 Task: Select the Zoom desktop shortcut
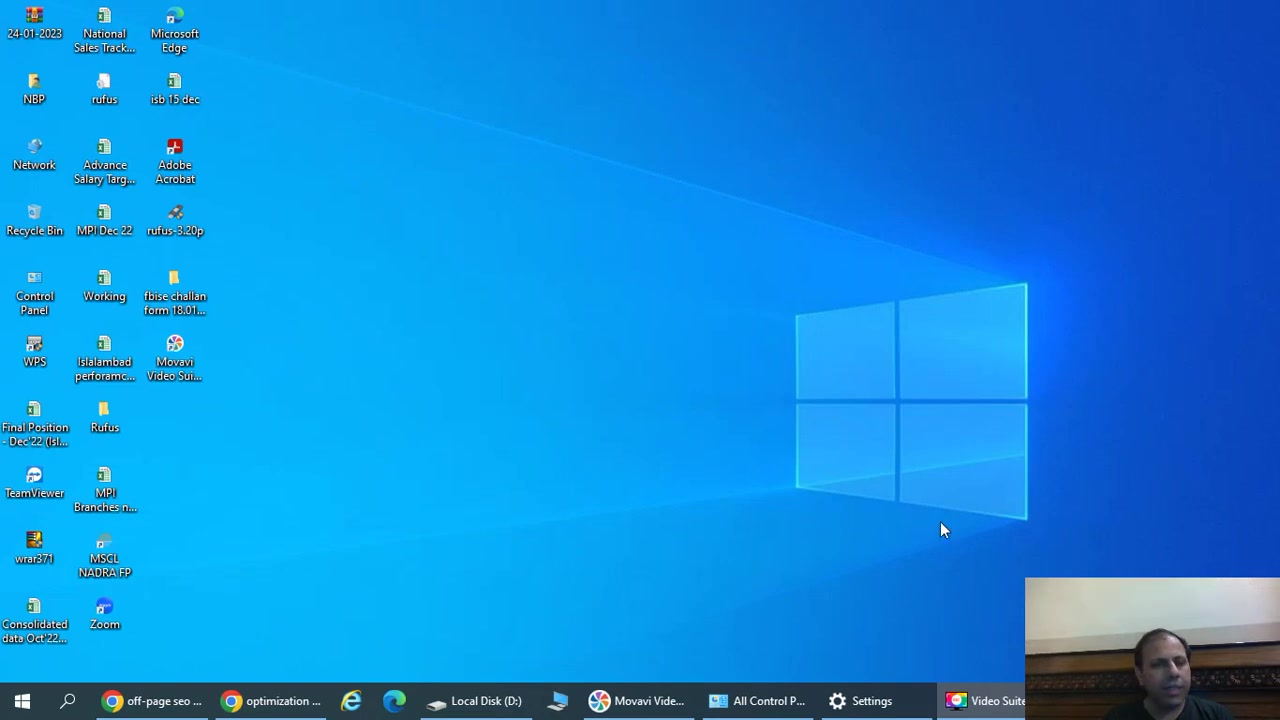(105, 614)
